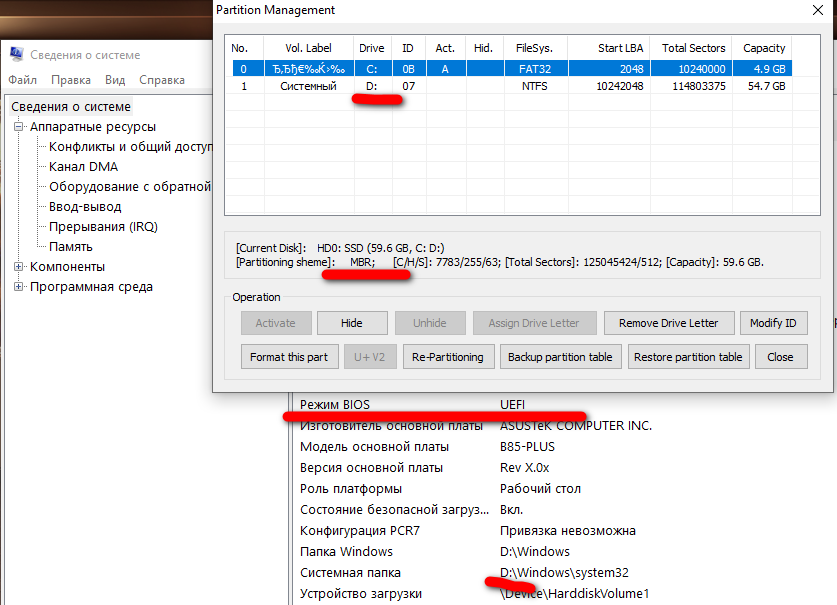Click the disabled Assign Drive Letter button
This screenshot has height=605, width=837.
[534, 323]
